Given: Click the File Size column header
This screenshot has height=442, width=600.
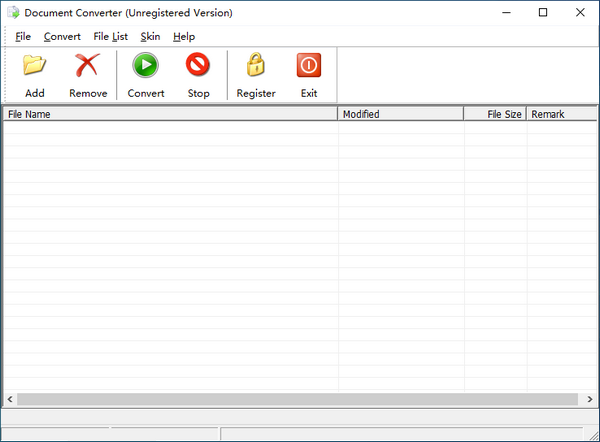Looking at the screenshot, I should [495, 114].
